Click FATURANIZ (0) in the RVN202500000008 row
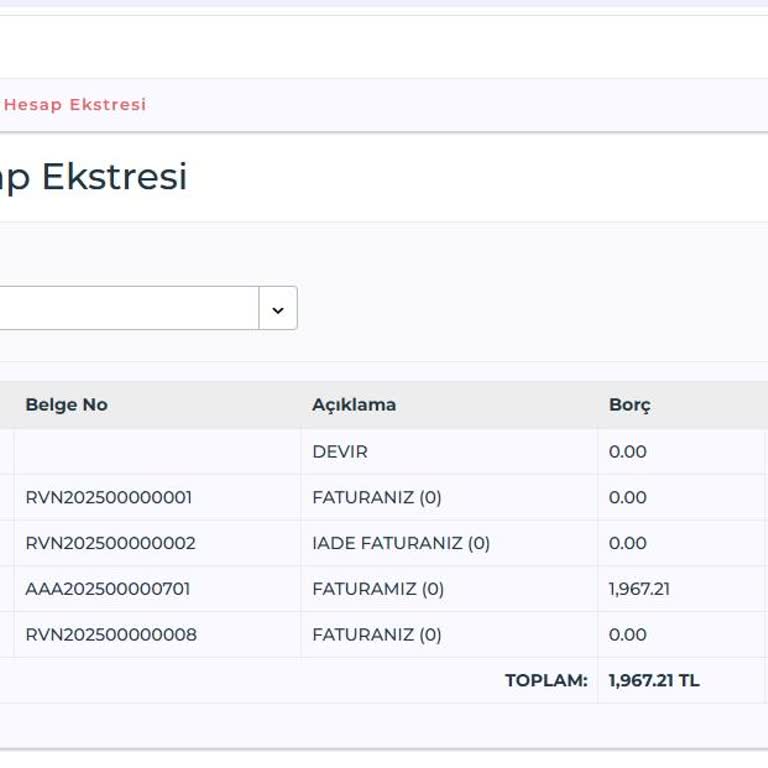Screen dimensions: 768x768 coord(377,635)
